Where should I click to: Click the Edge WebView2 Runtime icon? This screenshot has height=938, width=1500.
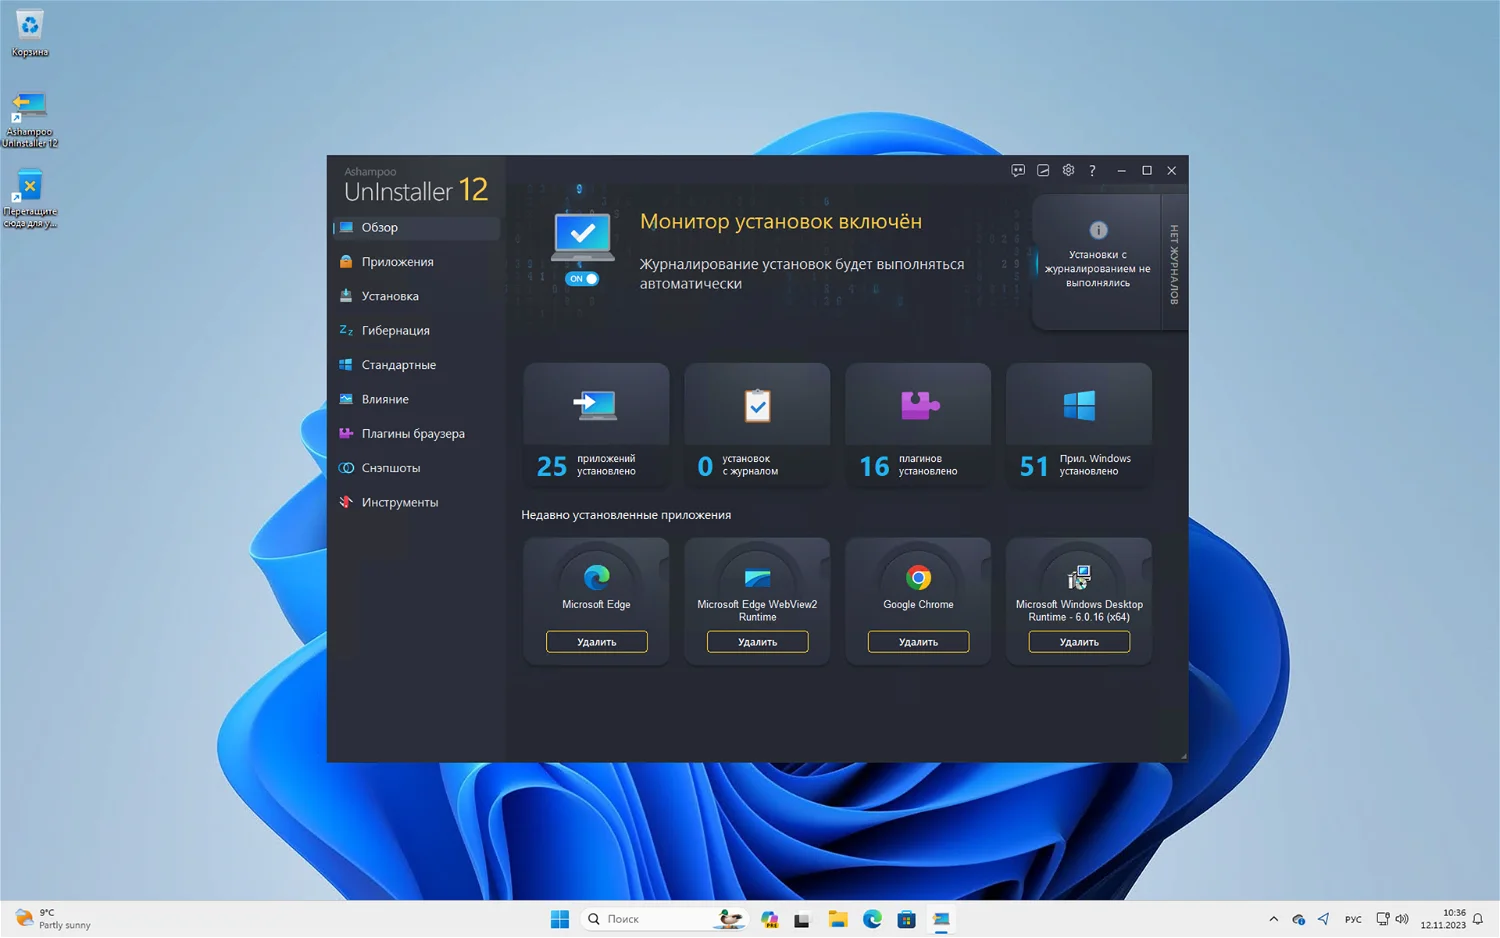click(757, 577)
